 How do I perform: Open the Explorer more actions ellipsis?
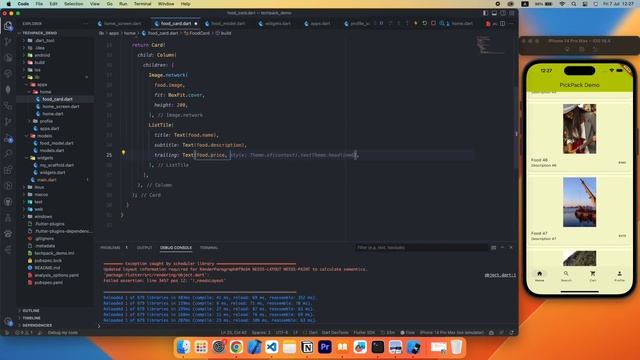(x=86, y=24)
